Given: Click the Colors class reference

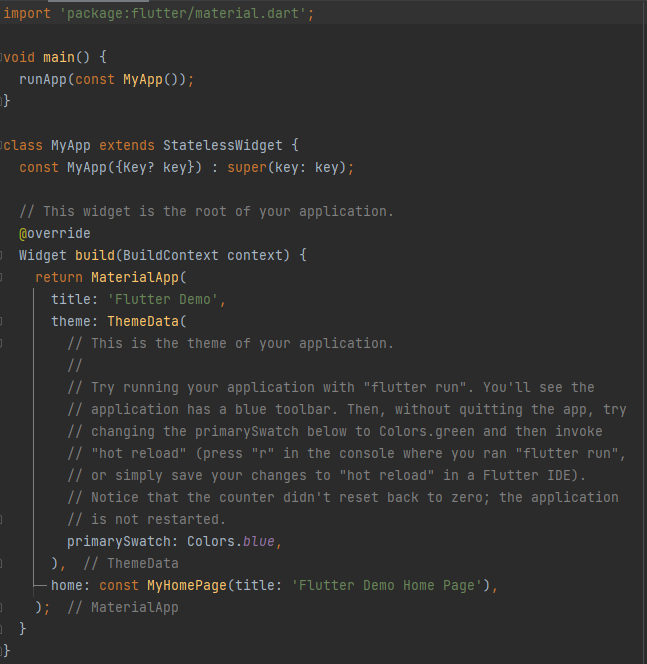Looking at the screenshot, I should pyautogui.click(x=211, y=542).
